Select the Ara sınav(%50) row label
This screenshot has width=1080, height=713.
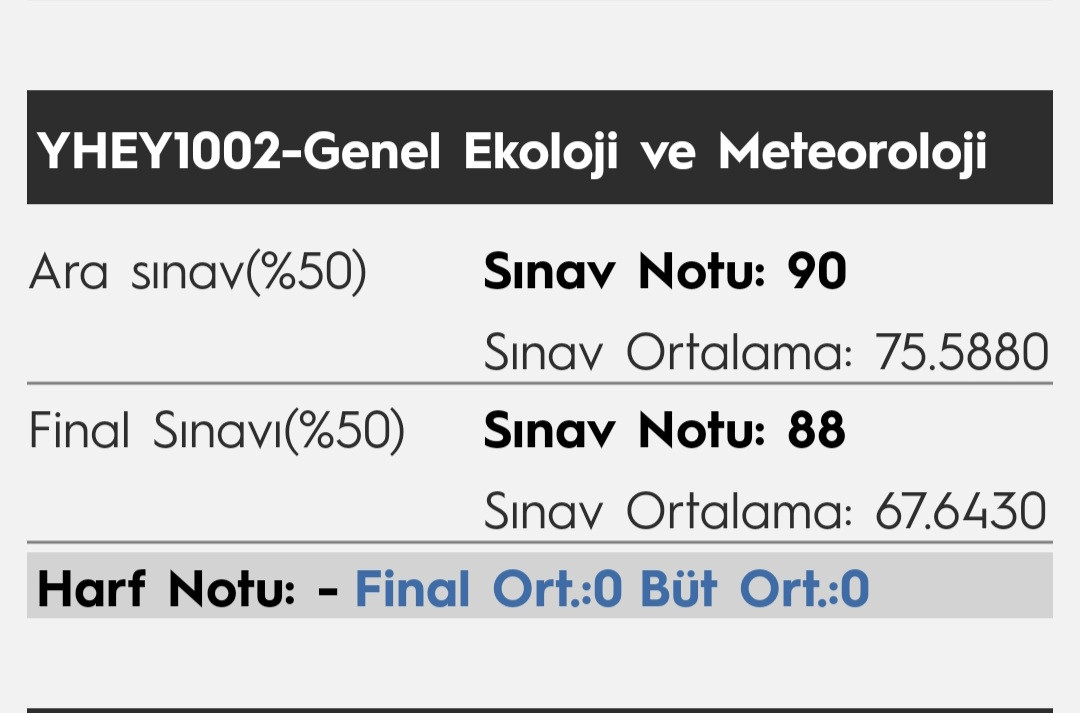pos(198,272)
